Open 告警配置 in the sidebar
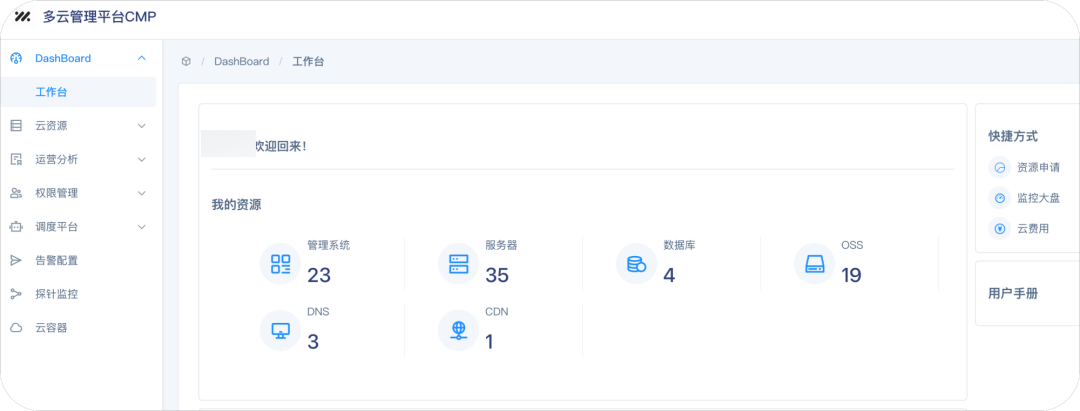 (x=56, y=260)
